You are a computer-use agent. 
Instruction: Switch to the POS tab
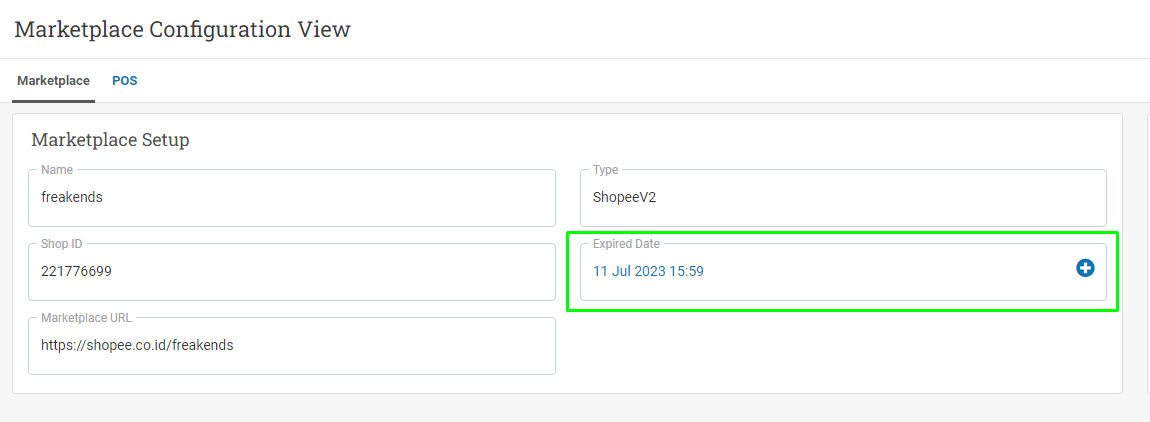point(125,81)
